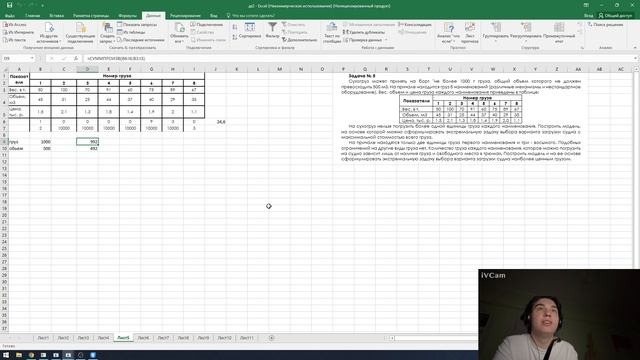The height and width of the screenshot is (360, 640).
Task: Open the Chrome browser from the taskbar
Action: pos(31,355)
